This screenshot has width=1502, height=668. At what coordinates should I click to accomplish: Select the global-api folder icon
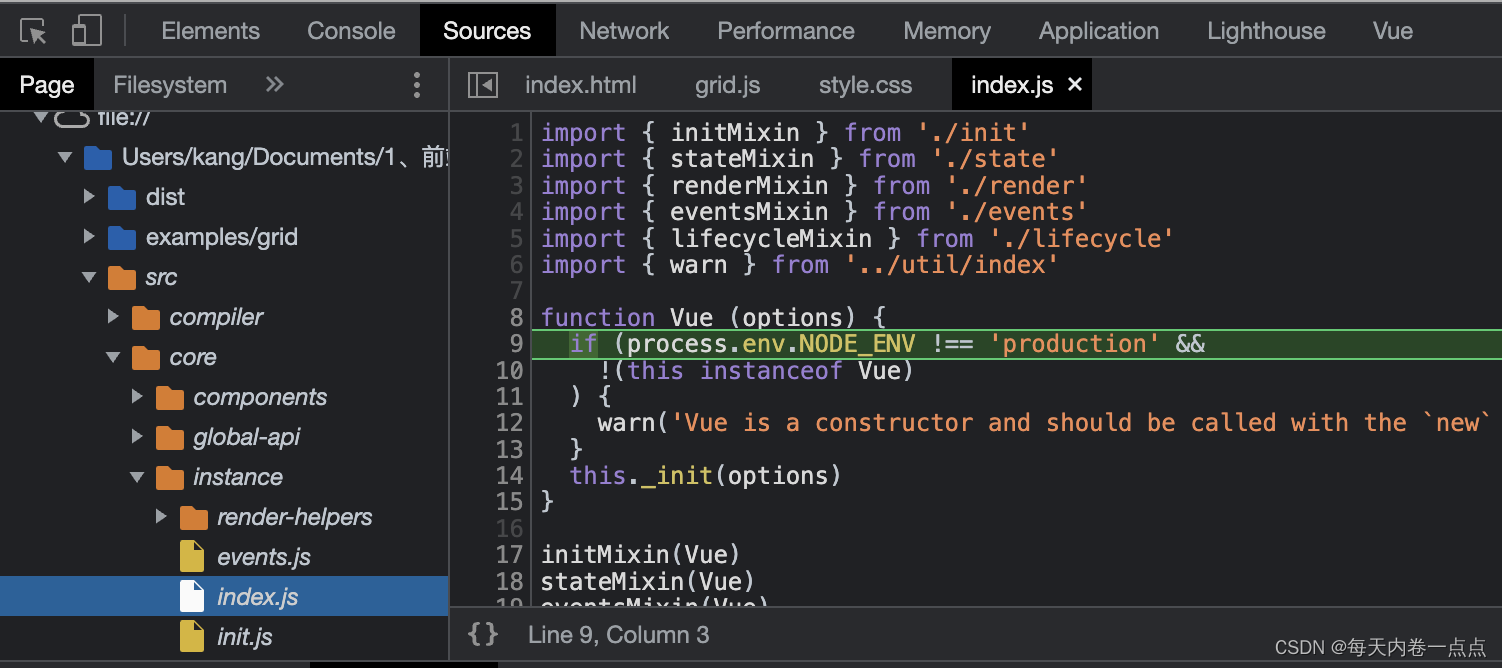coord(170,437)
